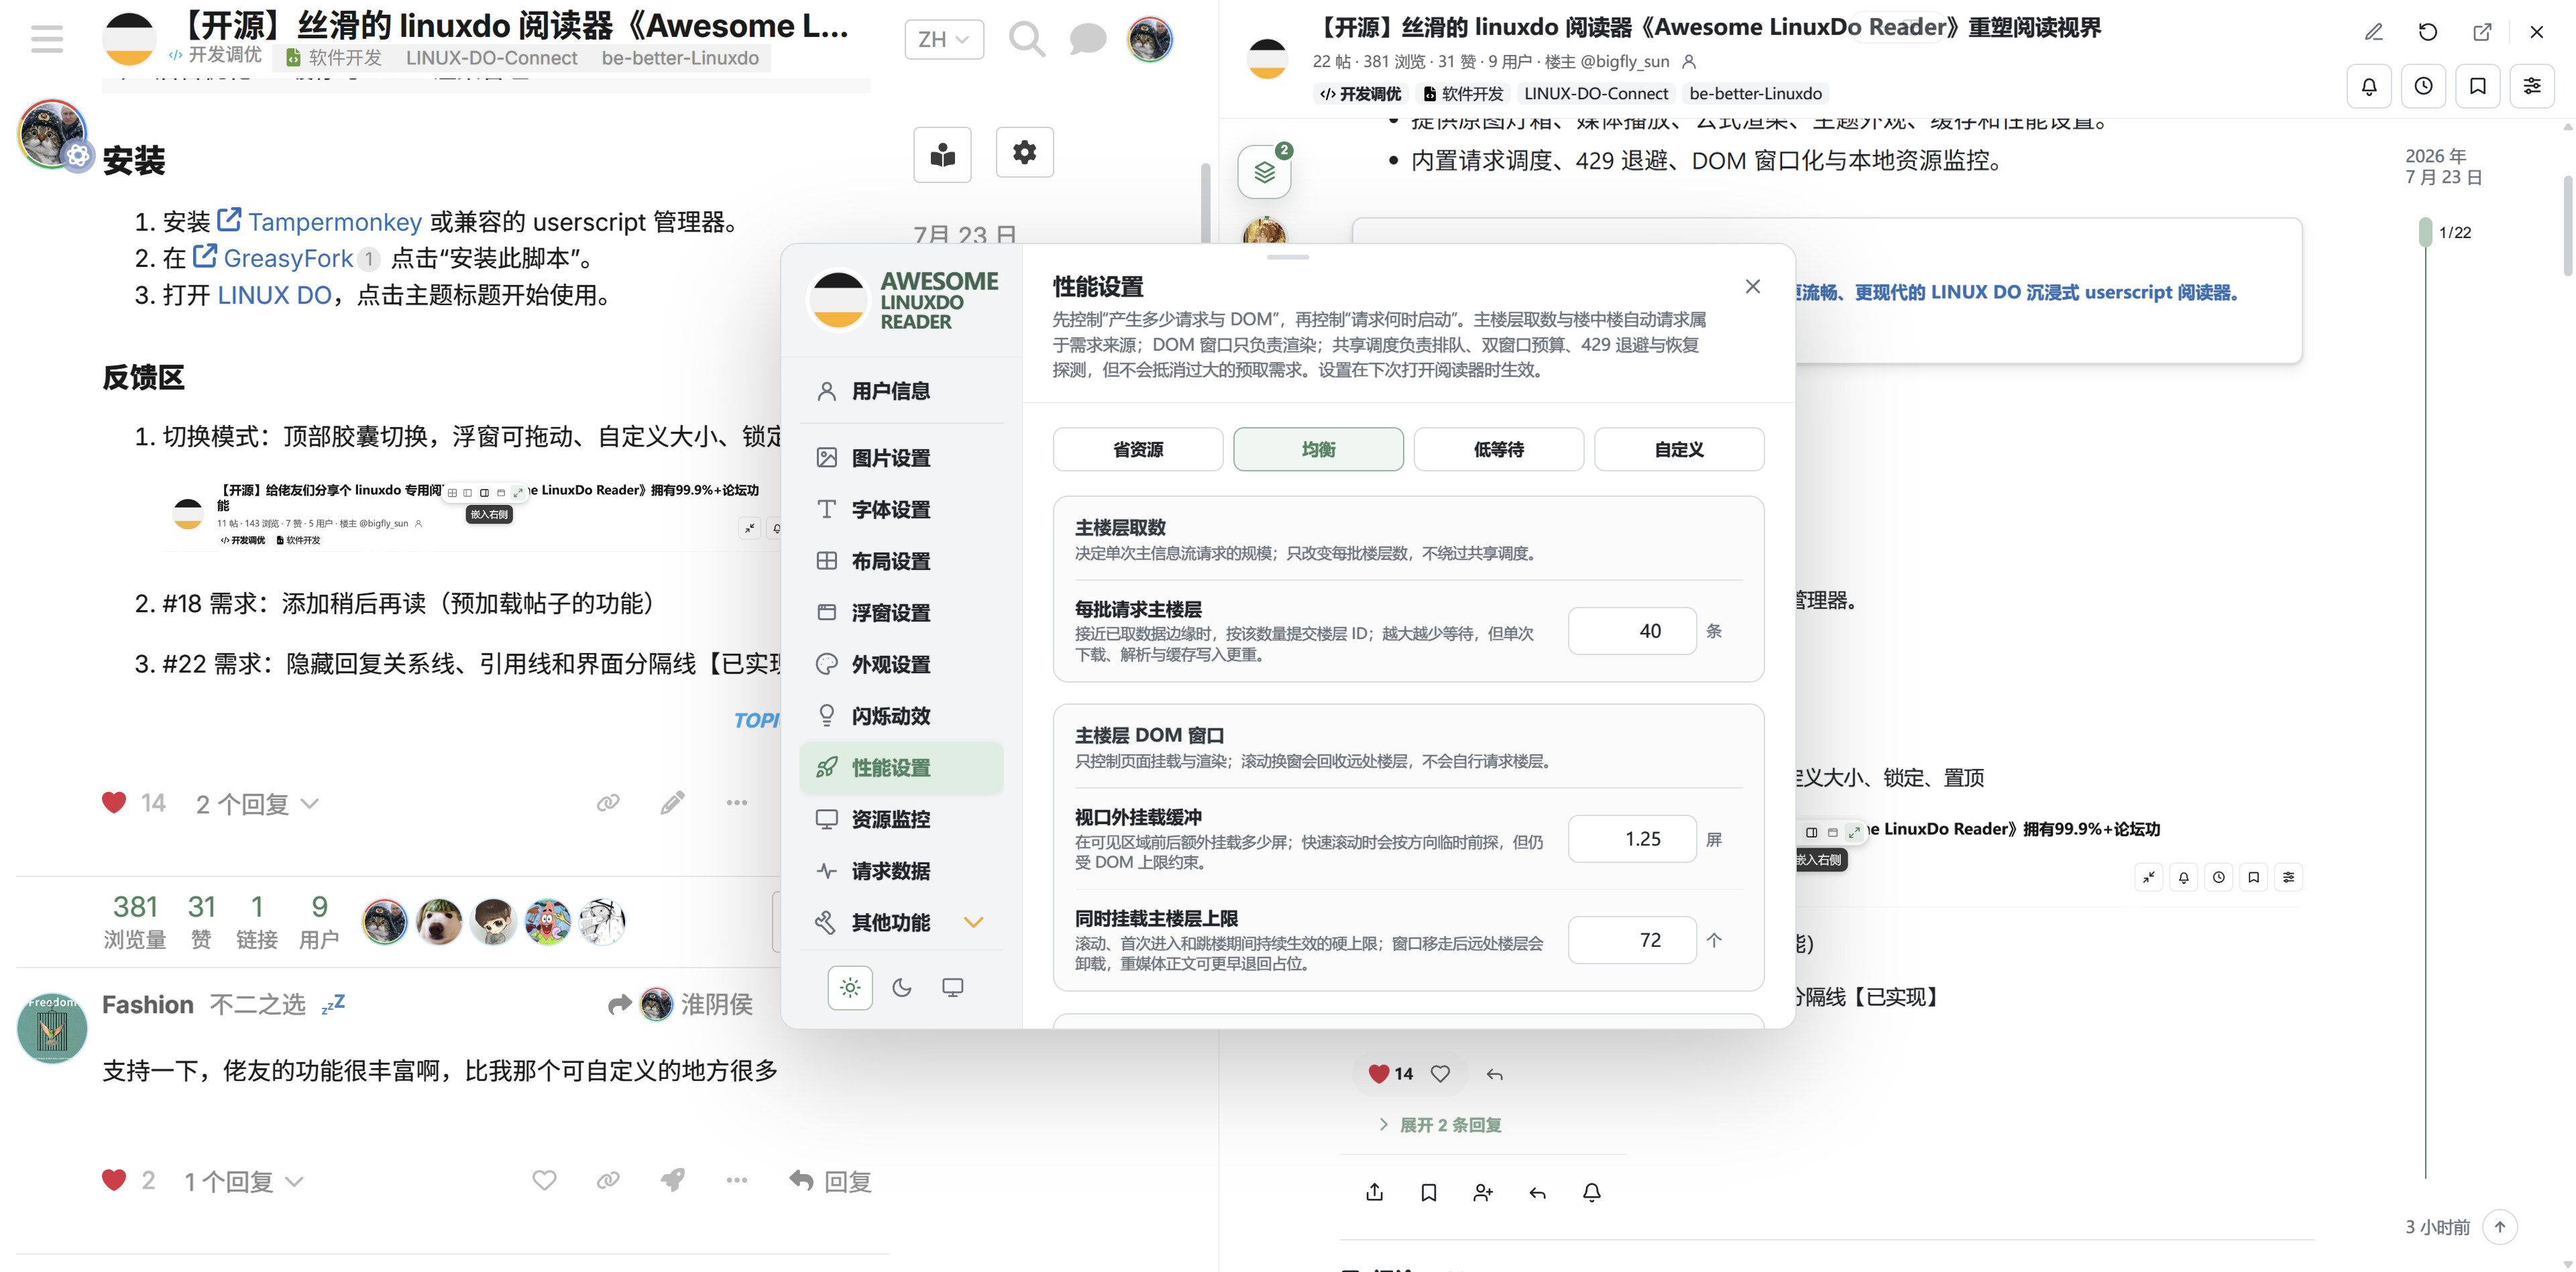This screenshot has height=1272, width=2576.
Task: Open the gear settings button beside the book icon
Action: tap(1024, 152)
